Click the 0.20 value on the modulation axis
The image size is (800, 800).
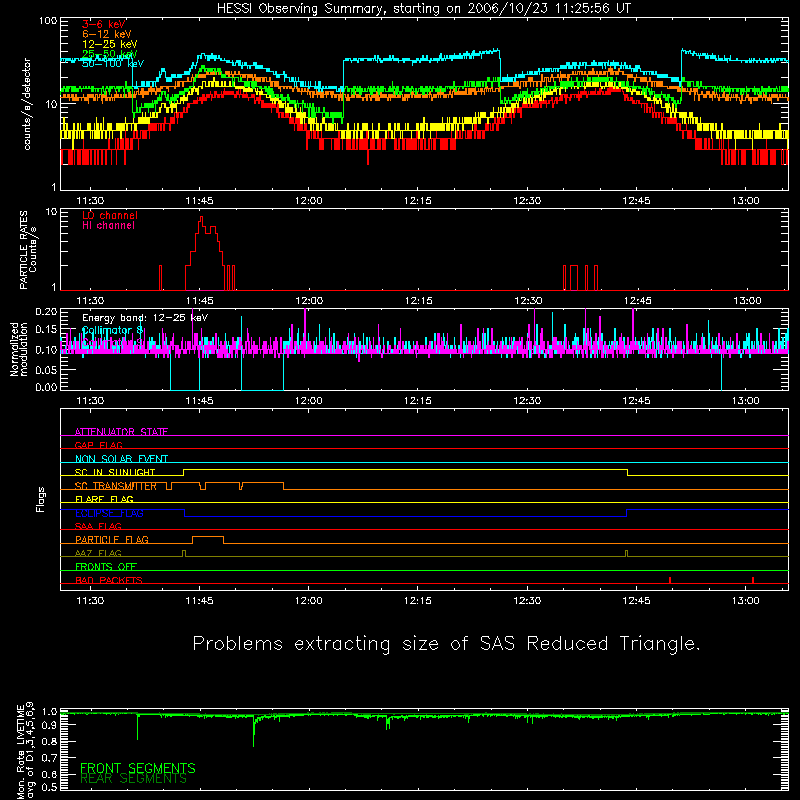pyautogui.click(x=46, y=312)
